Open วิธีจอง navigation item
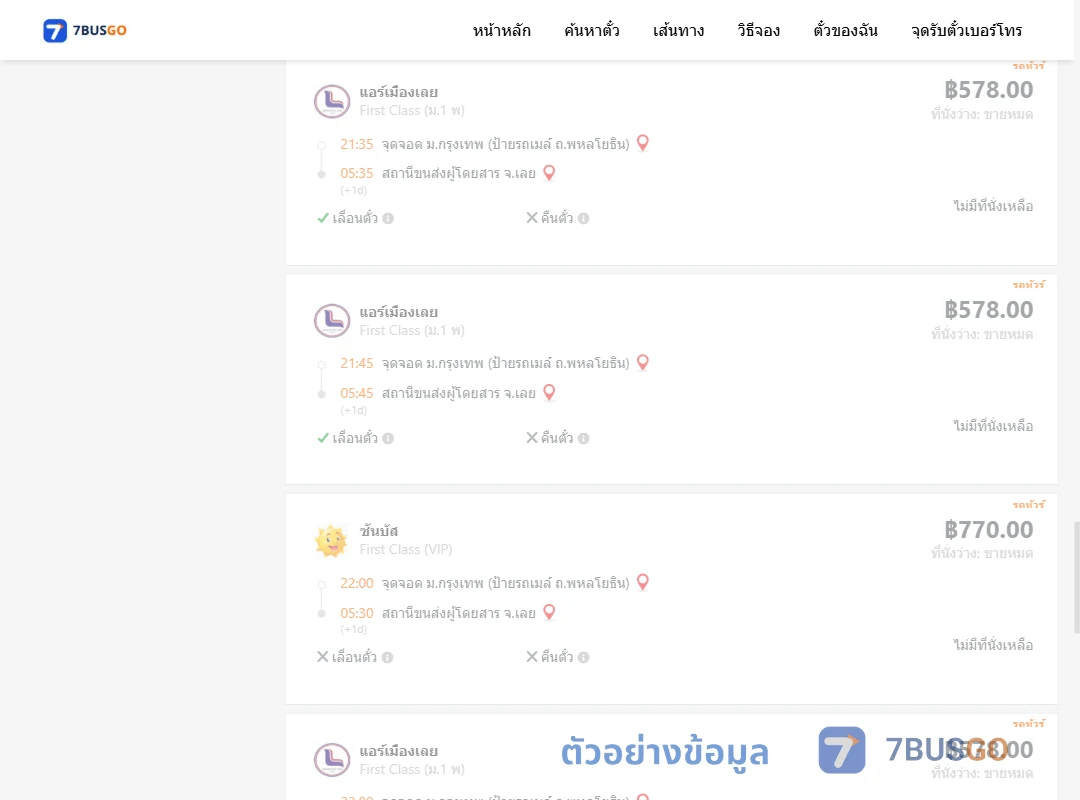This screenshot has width=1080, height=800. [x=758, y=30]
